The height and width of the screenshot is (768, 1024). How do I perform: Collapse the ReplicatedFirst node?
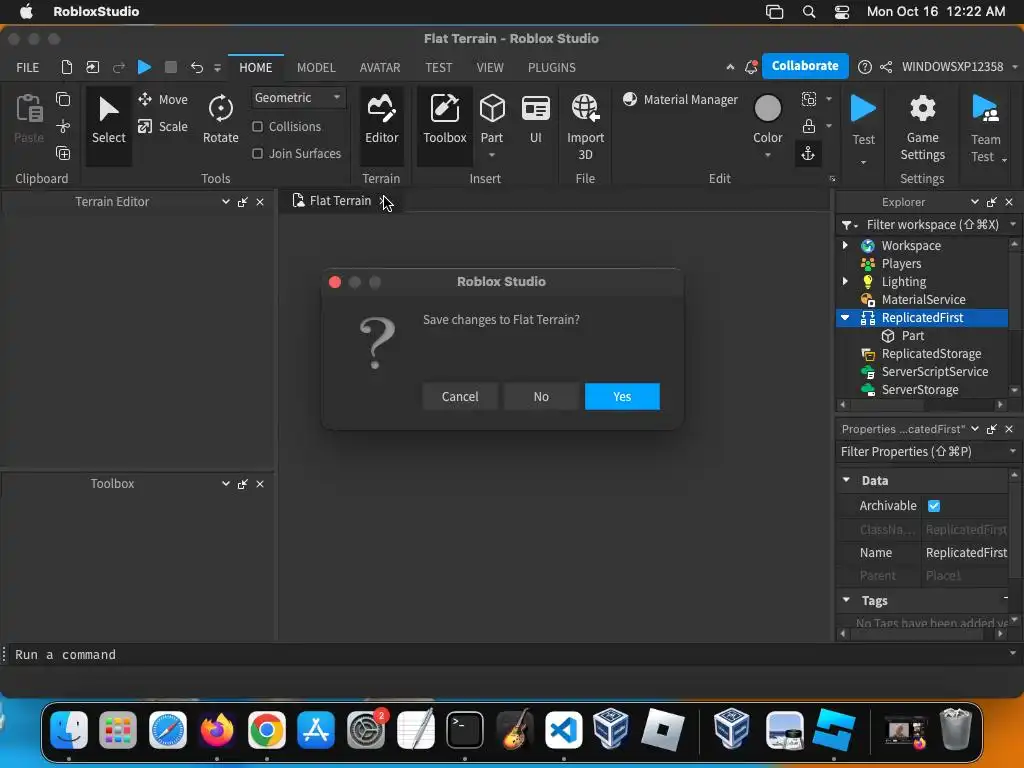click(x=845, y=317)
